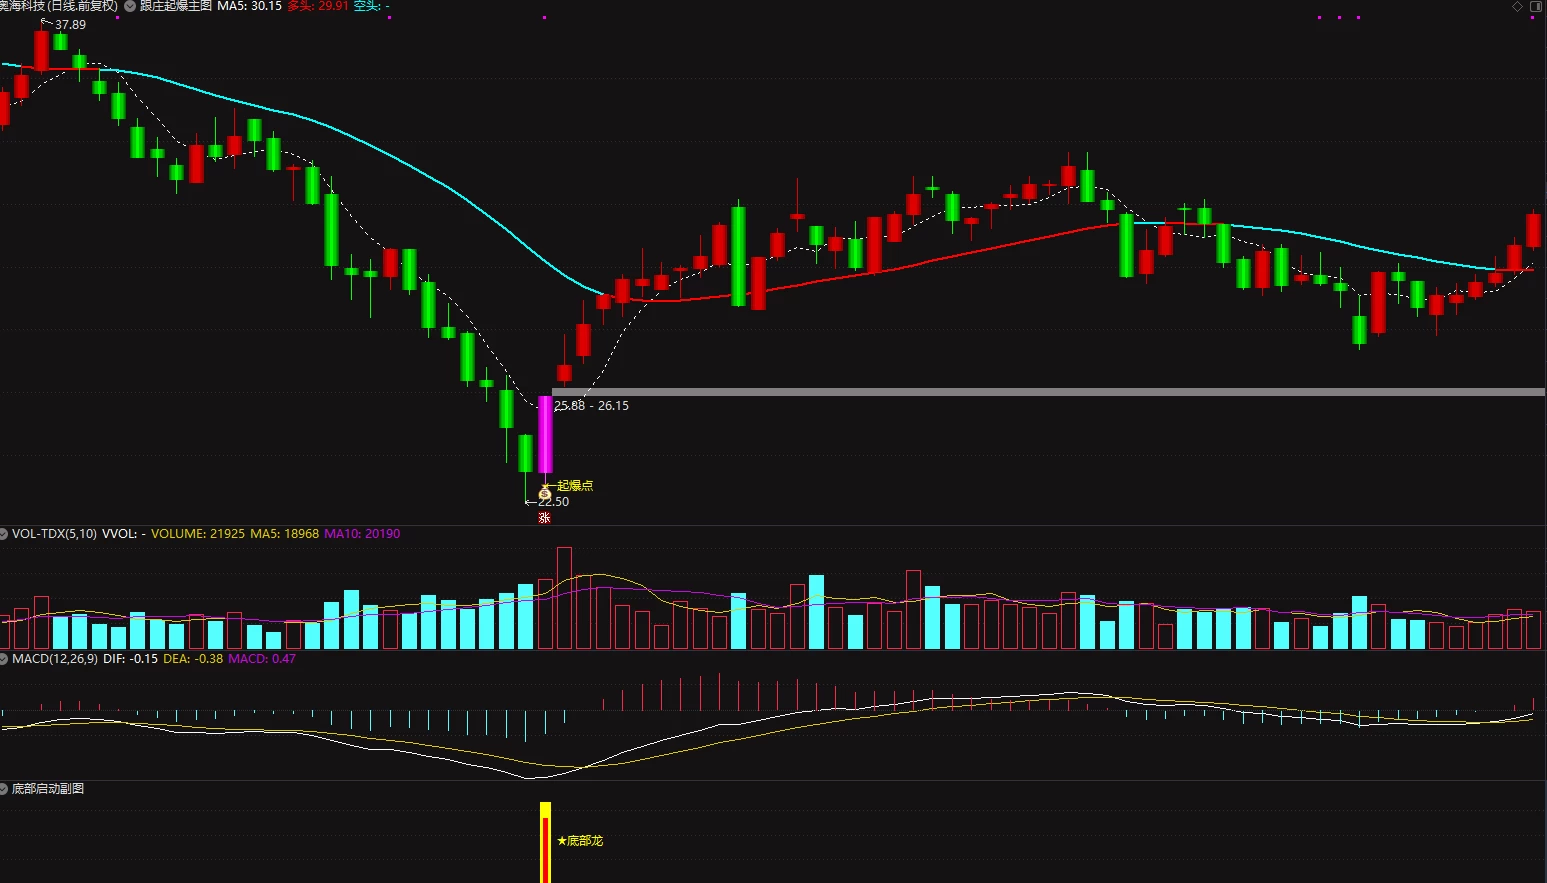This screenshot has width=1547, height=883.
Task: Open the 底部启动副图 indicator dropdown arrow
Action: click(x=4, y=789)
